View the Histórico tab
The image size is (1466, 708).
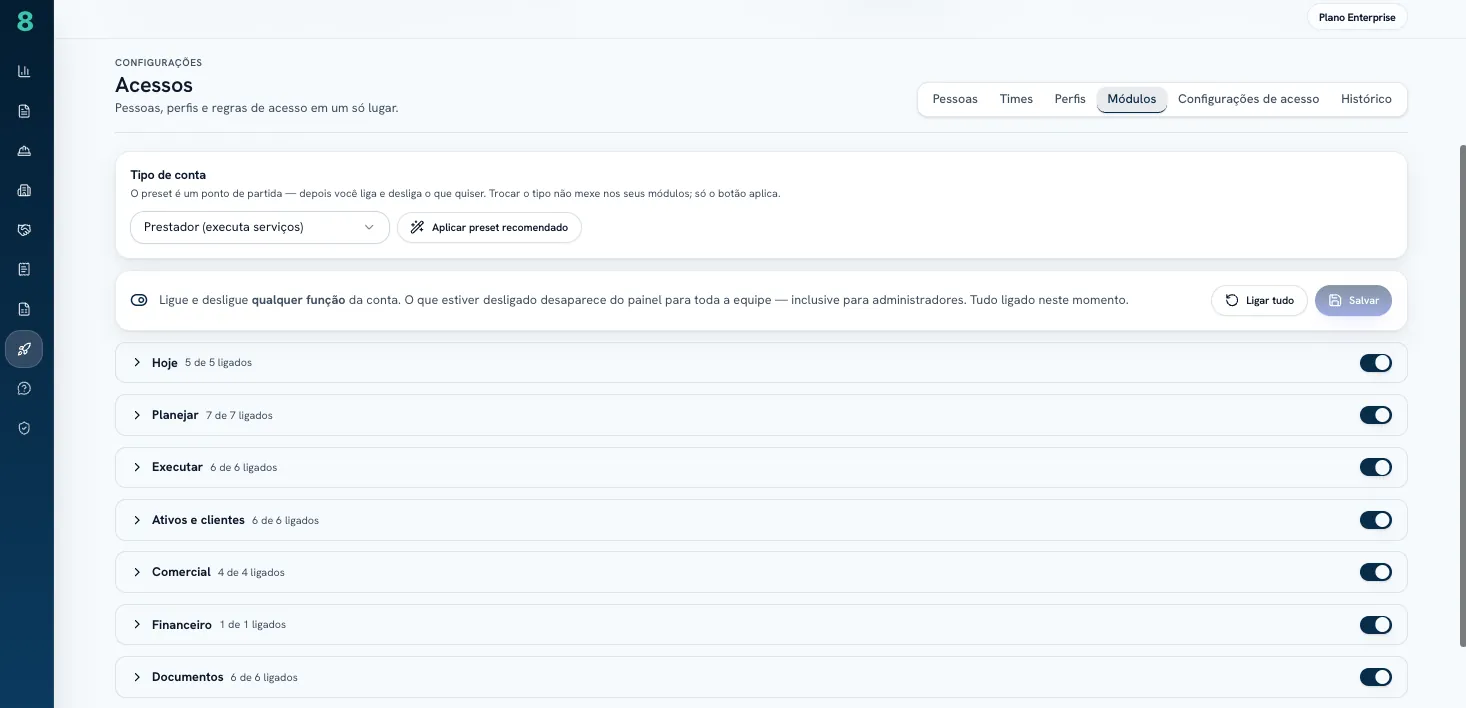(x=1366, y=99)
